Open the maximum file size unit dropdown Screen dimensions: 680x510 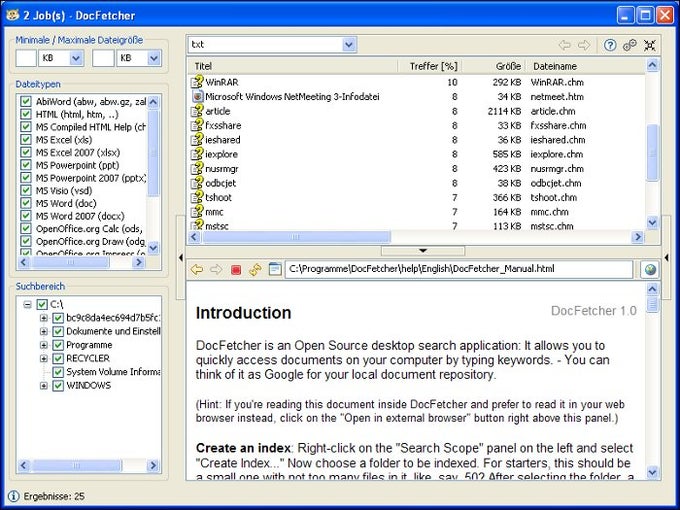(x=154, y=58)
